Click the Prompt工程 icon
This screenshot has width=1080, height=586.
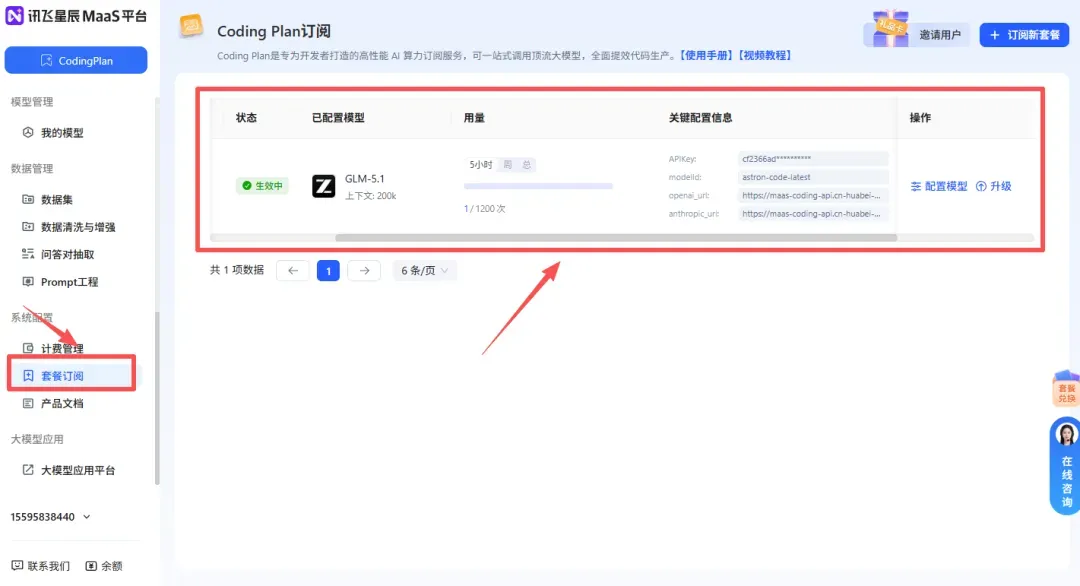[28, 282]
